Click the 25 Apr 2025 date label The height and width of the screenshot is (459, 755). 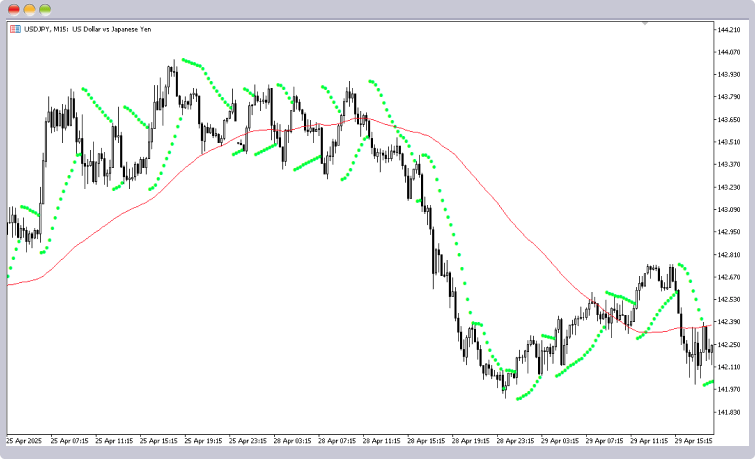(x=26, y=440)
